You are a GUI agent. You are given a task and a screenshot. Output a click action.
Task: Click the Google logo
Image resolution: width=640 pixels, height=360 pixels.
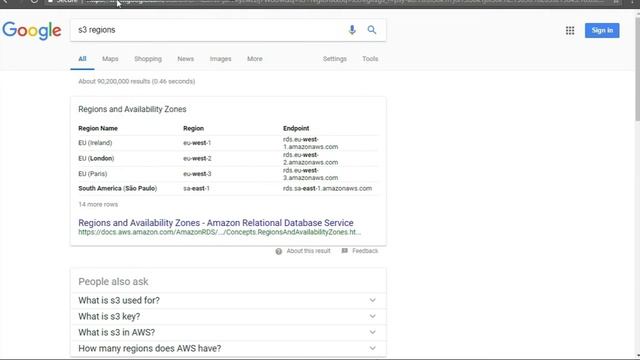[x=32, y=31]
